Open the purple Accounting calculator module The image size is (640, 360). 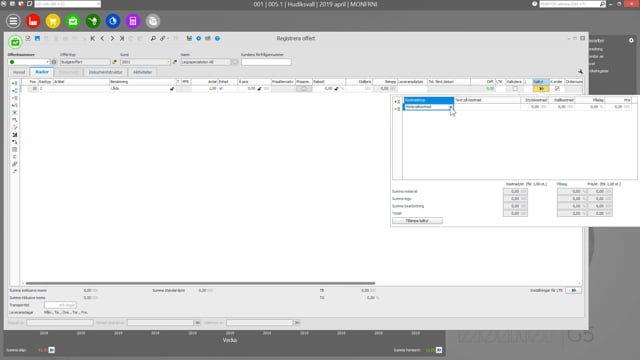(133, 21)
